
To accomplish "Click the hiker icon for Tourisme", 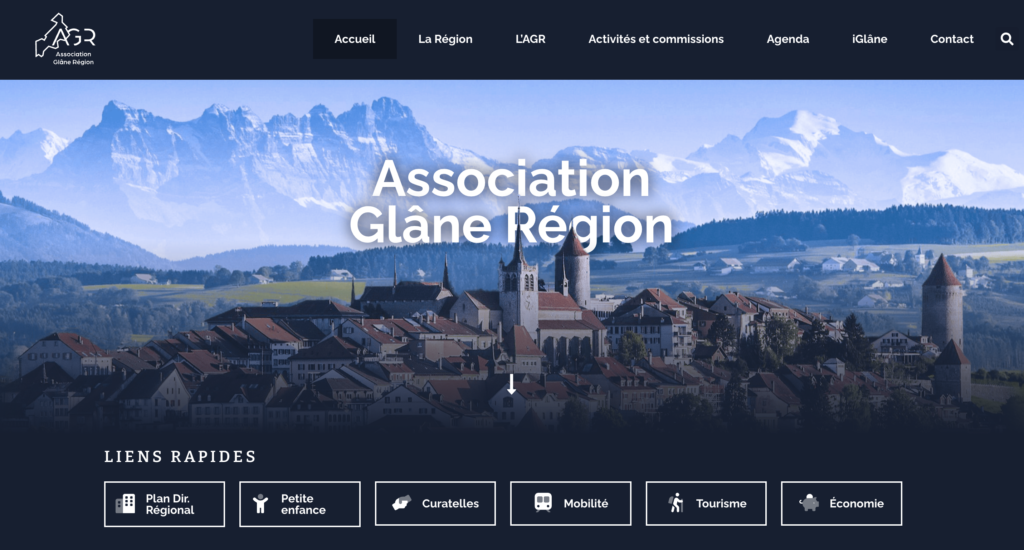I will pyautogui.click(x=677, y=503).
